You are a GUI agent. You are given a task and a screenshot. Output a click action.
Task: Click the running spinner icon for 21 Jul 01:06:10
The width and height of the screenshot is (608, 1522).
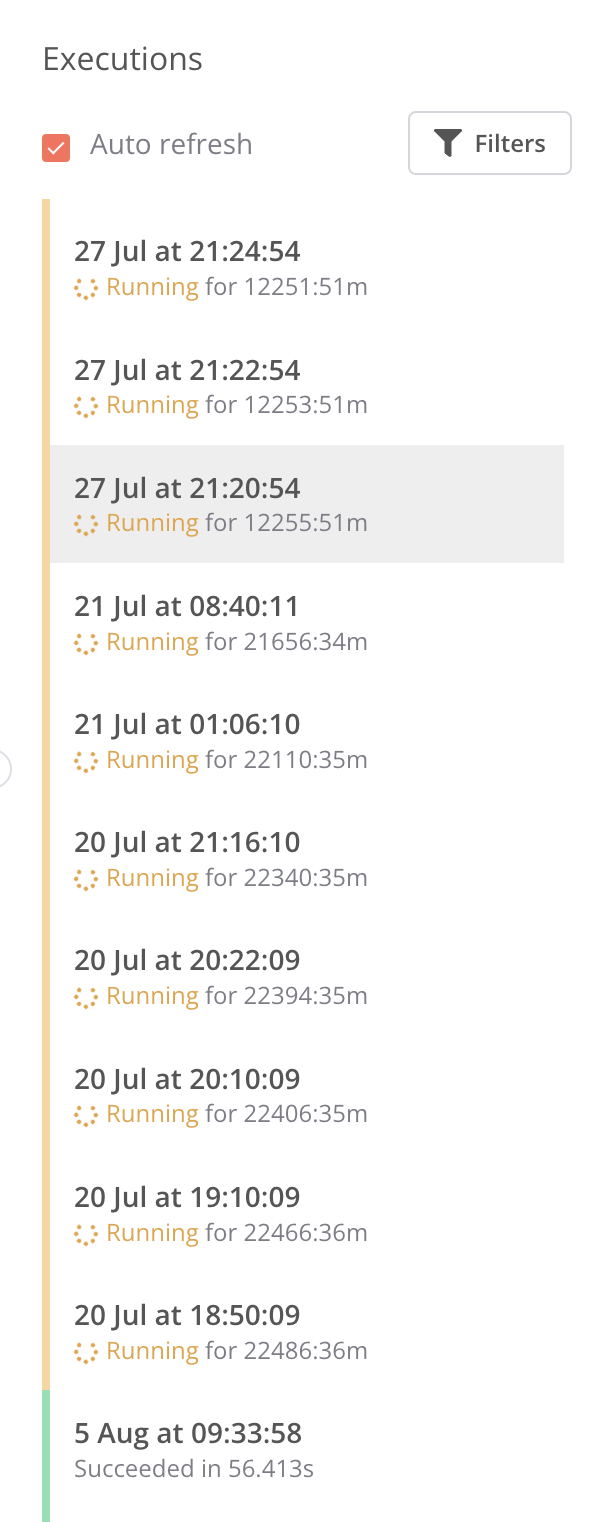click(x=86, y=761)
